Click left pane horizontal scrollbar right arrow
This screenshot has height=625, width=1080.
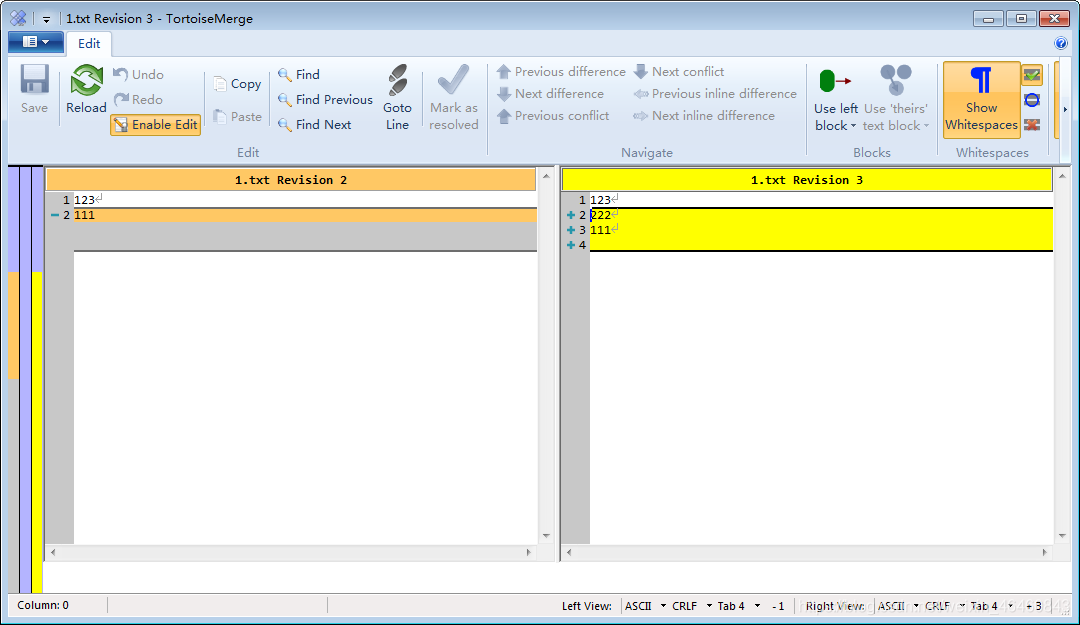(528, 552)
